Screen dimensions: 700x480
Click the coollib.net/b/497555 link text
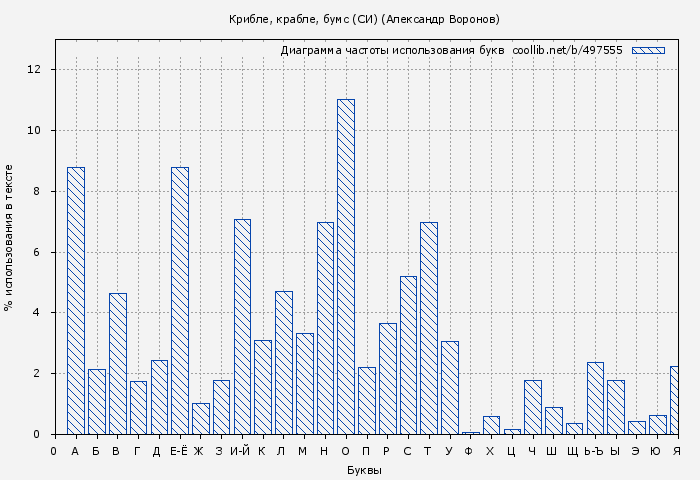567,50
